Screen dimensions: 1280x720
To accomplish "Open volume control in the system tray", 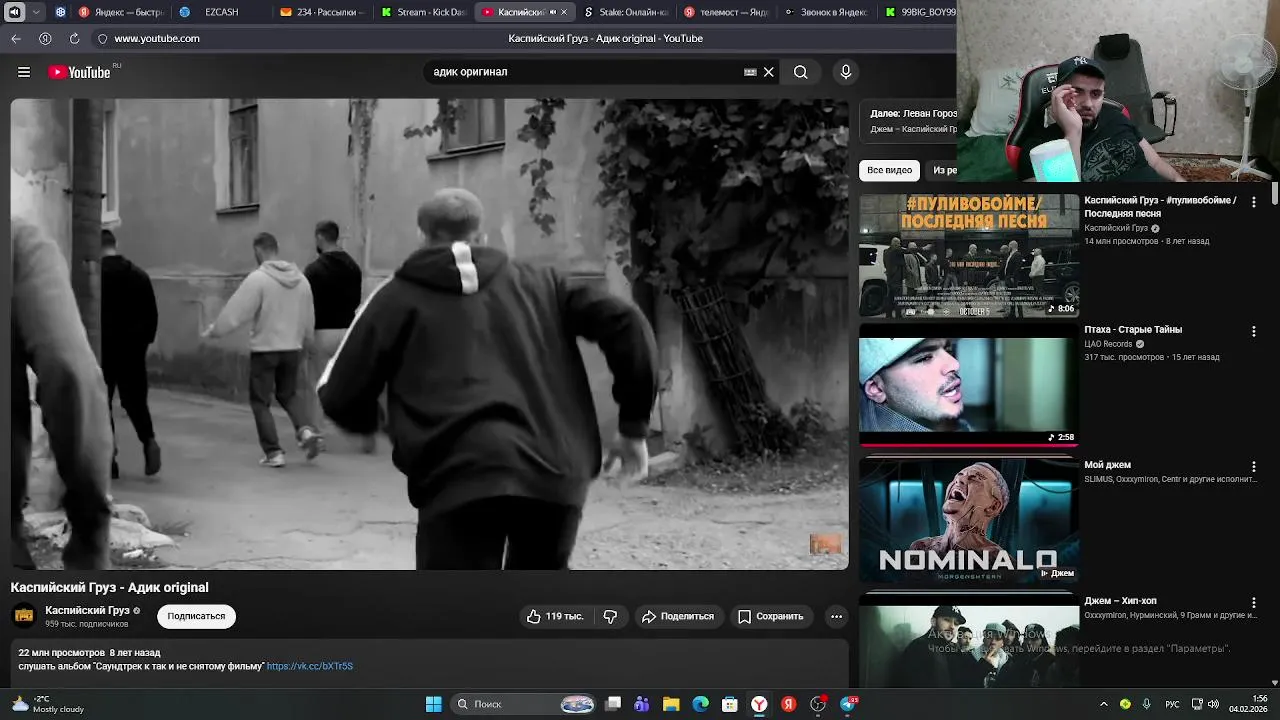I will pyautogui.click(x=1213, y=704).
